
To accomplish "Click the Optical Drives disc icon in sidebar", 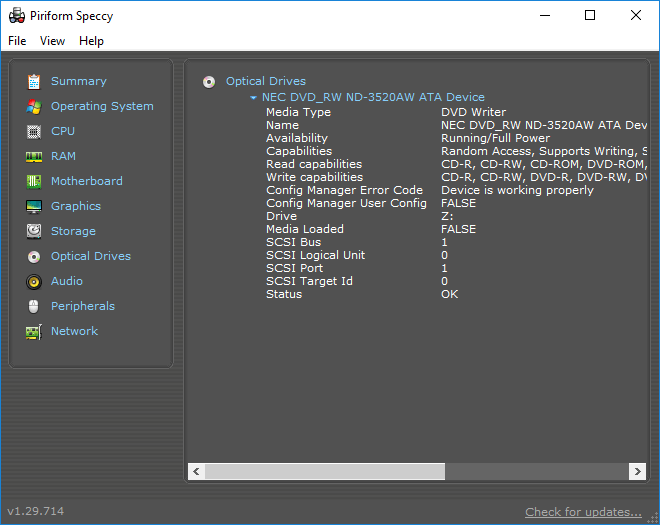I will (x=34, y=256).
